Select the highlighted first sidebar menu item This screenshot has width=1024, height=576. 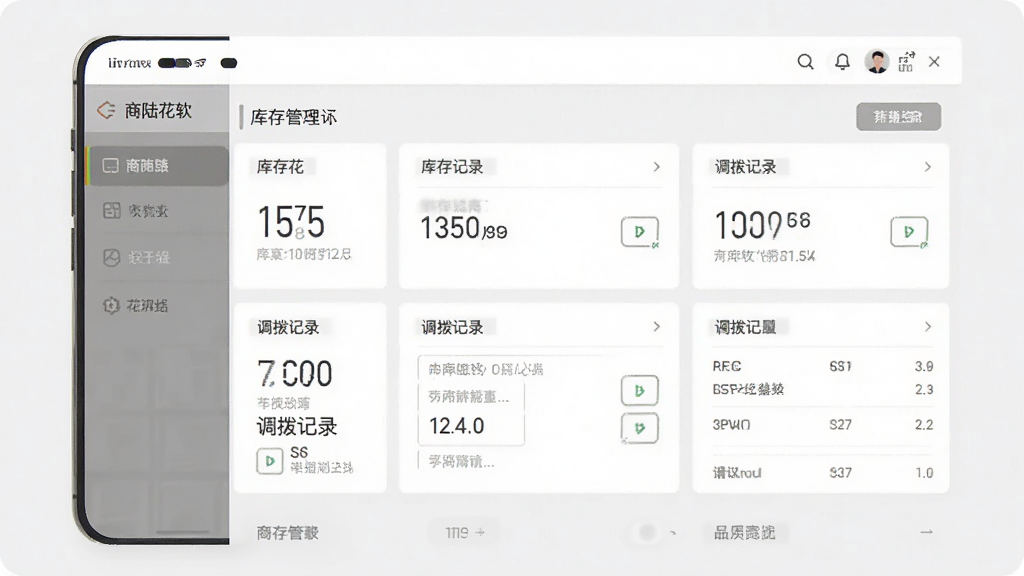click(157, 166)
